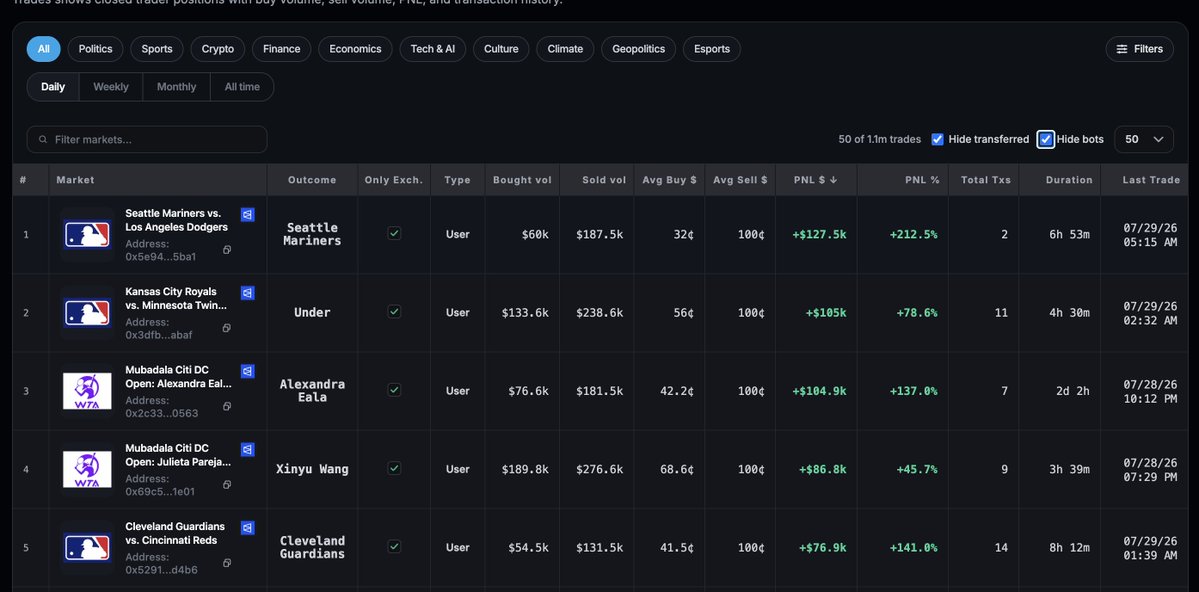Open Cleveland Guardians vs. Cincinnati Reds market

(175, 533)
